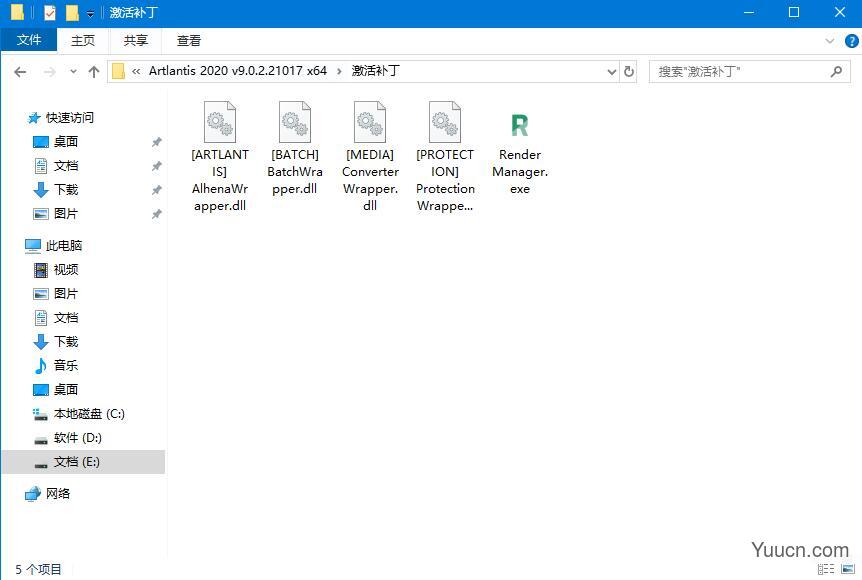The height and width of the screenshot is (580, 862).
Task: Open pinned 下载 under 快速访问
Action: (x=66, y=190)
